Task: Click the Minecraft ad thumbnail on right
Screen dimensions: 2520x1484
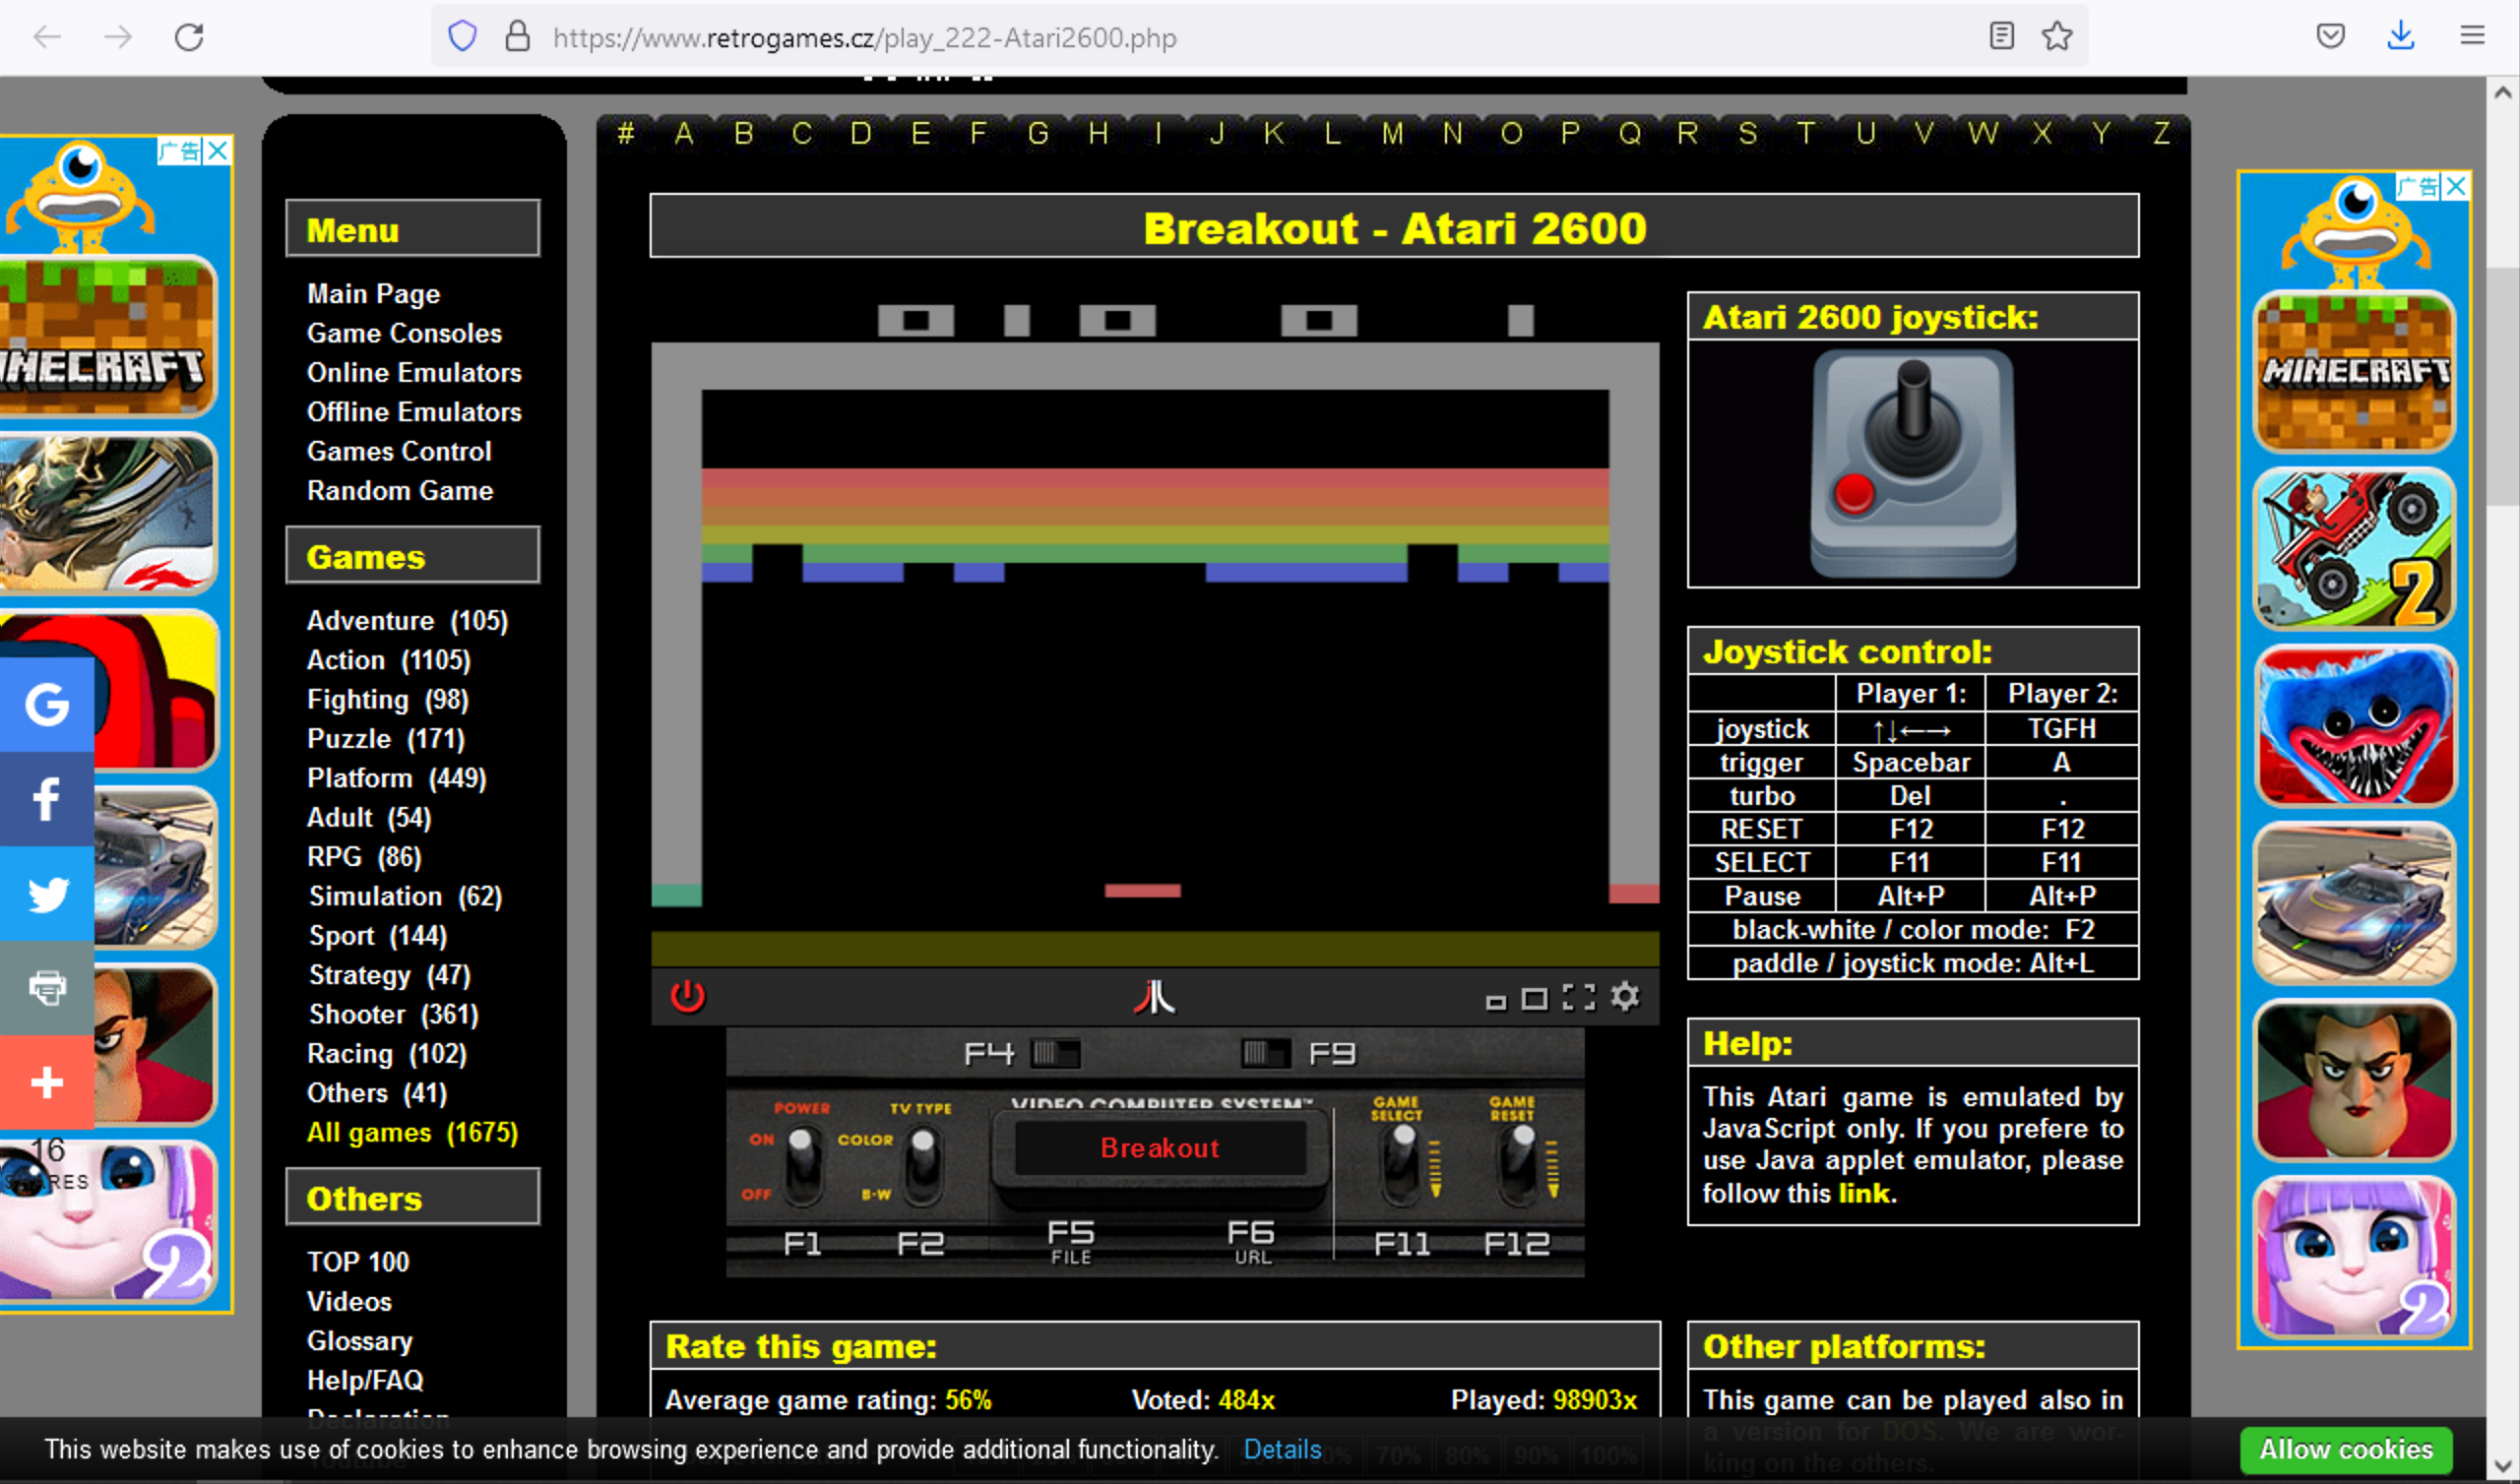Action: coord(2354,372)
